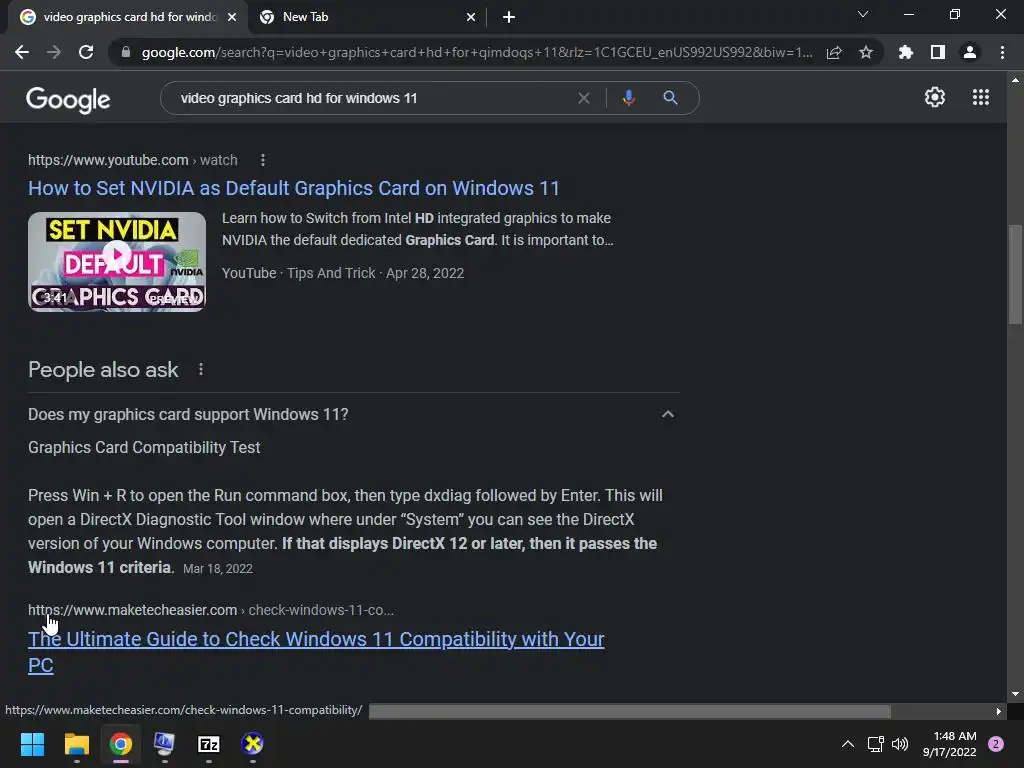Click inside the Google search field

372,98
